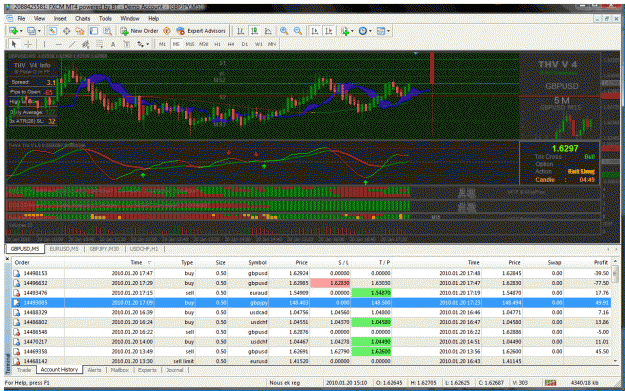Click order icon for 14493476
Image resolution: width=625 pixels, height=391 pixels.
pyautogui.click(x=17, y=293)
